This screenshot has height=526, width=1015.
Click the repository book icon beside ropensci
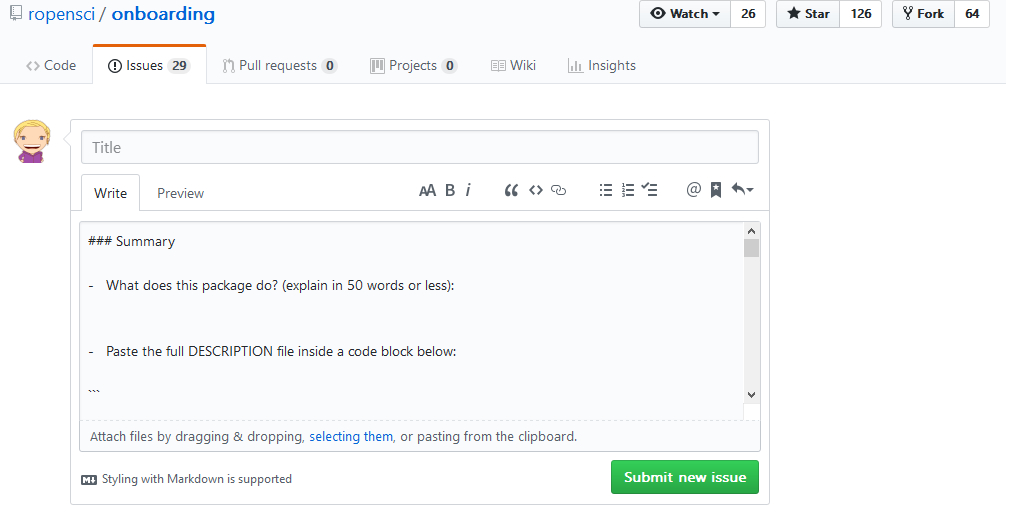click(x=16, y=13)
